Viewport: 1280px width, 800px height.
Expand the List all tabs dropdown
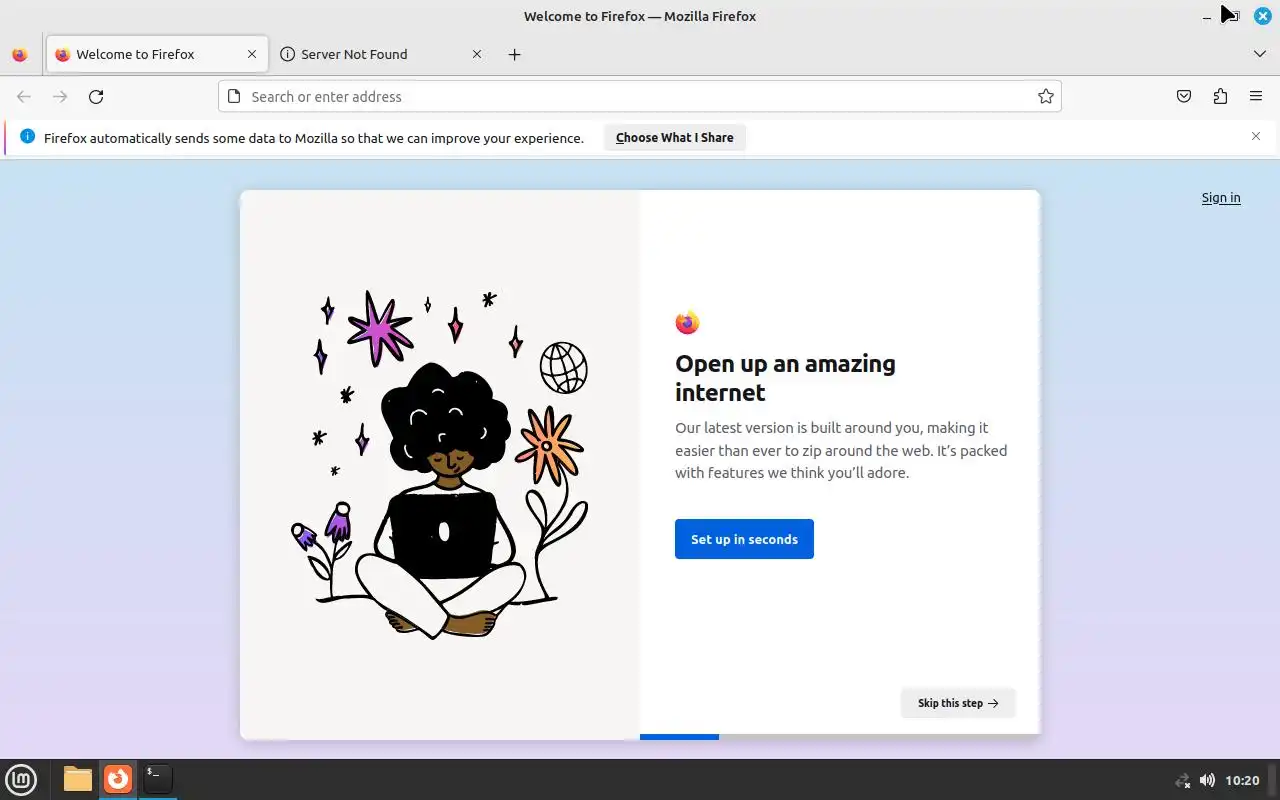click(1260, 55)
